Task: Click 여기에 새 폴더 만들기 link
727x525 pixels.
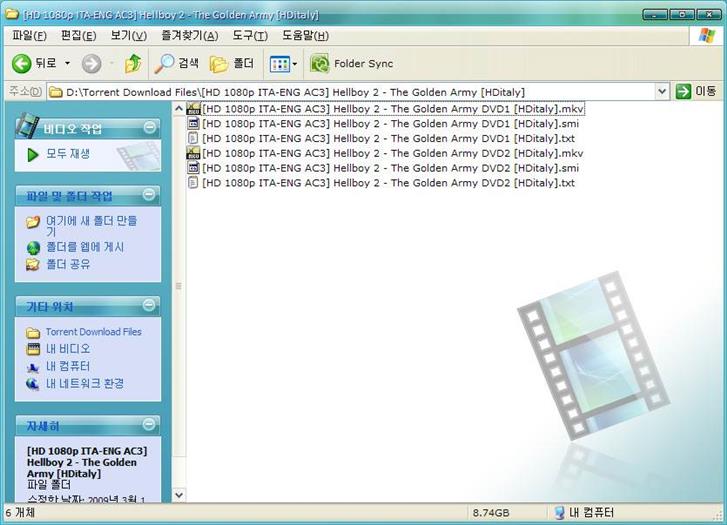Action: (91, 226)
